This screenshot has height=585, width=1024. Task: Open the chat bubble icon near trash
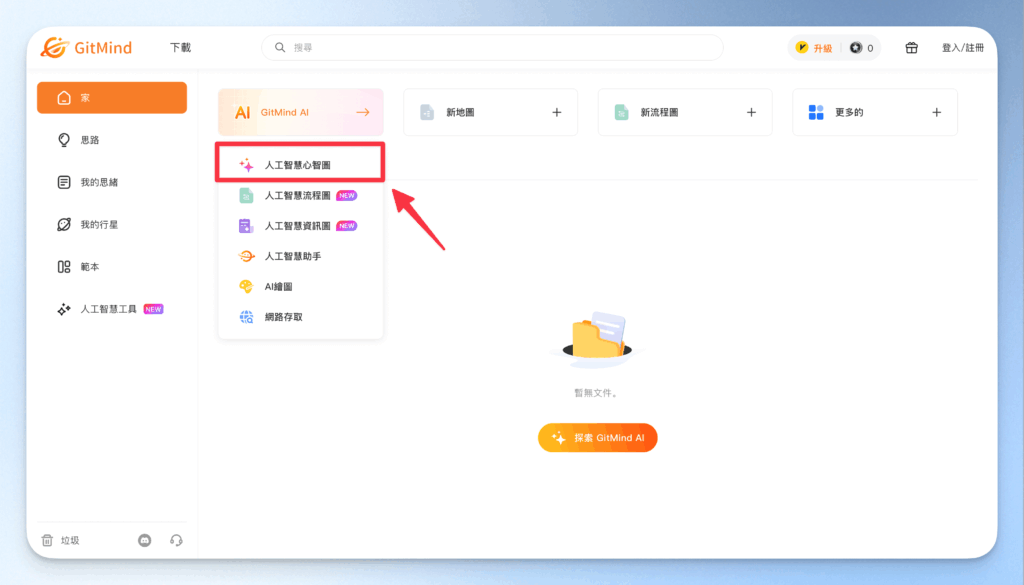[144, 539]
